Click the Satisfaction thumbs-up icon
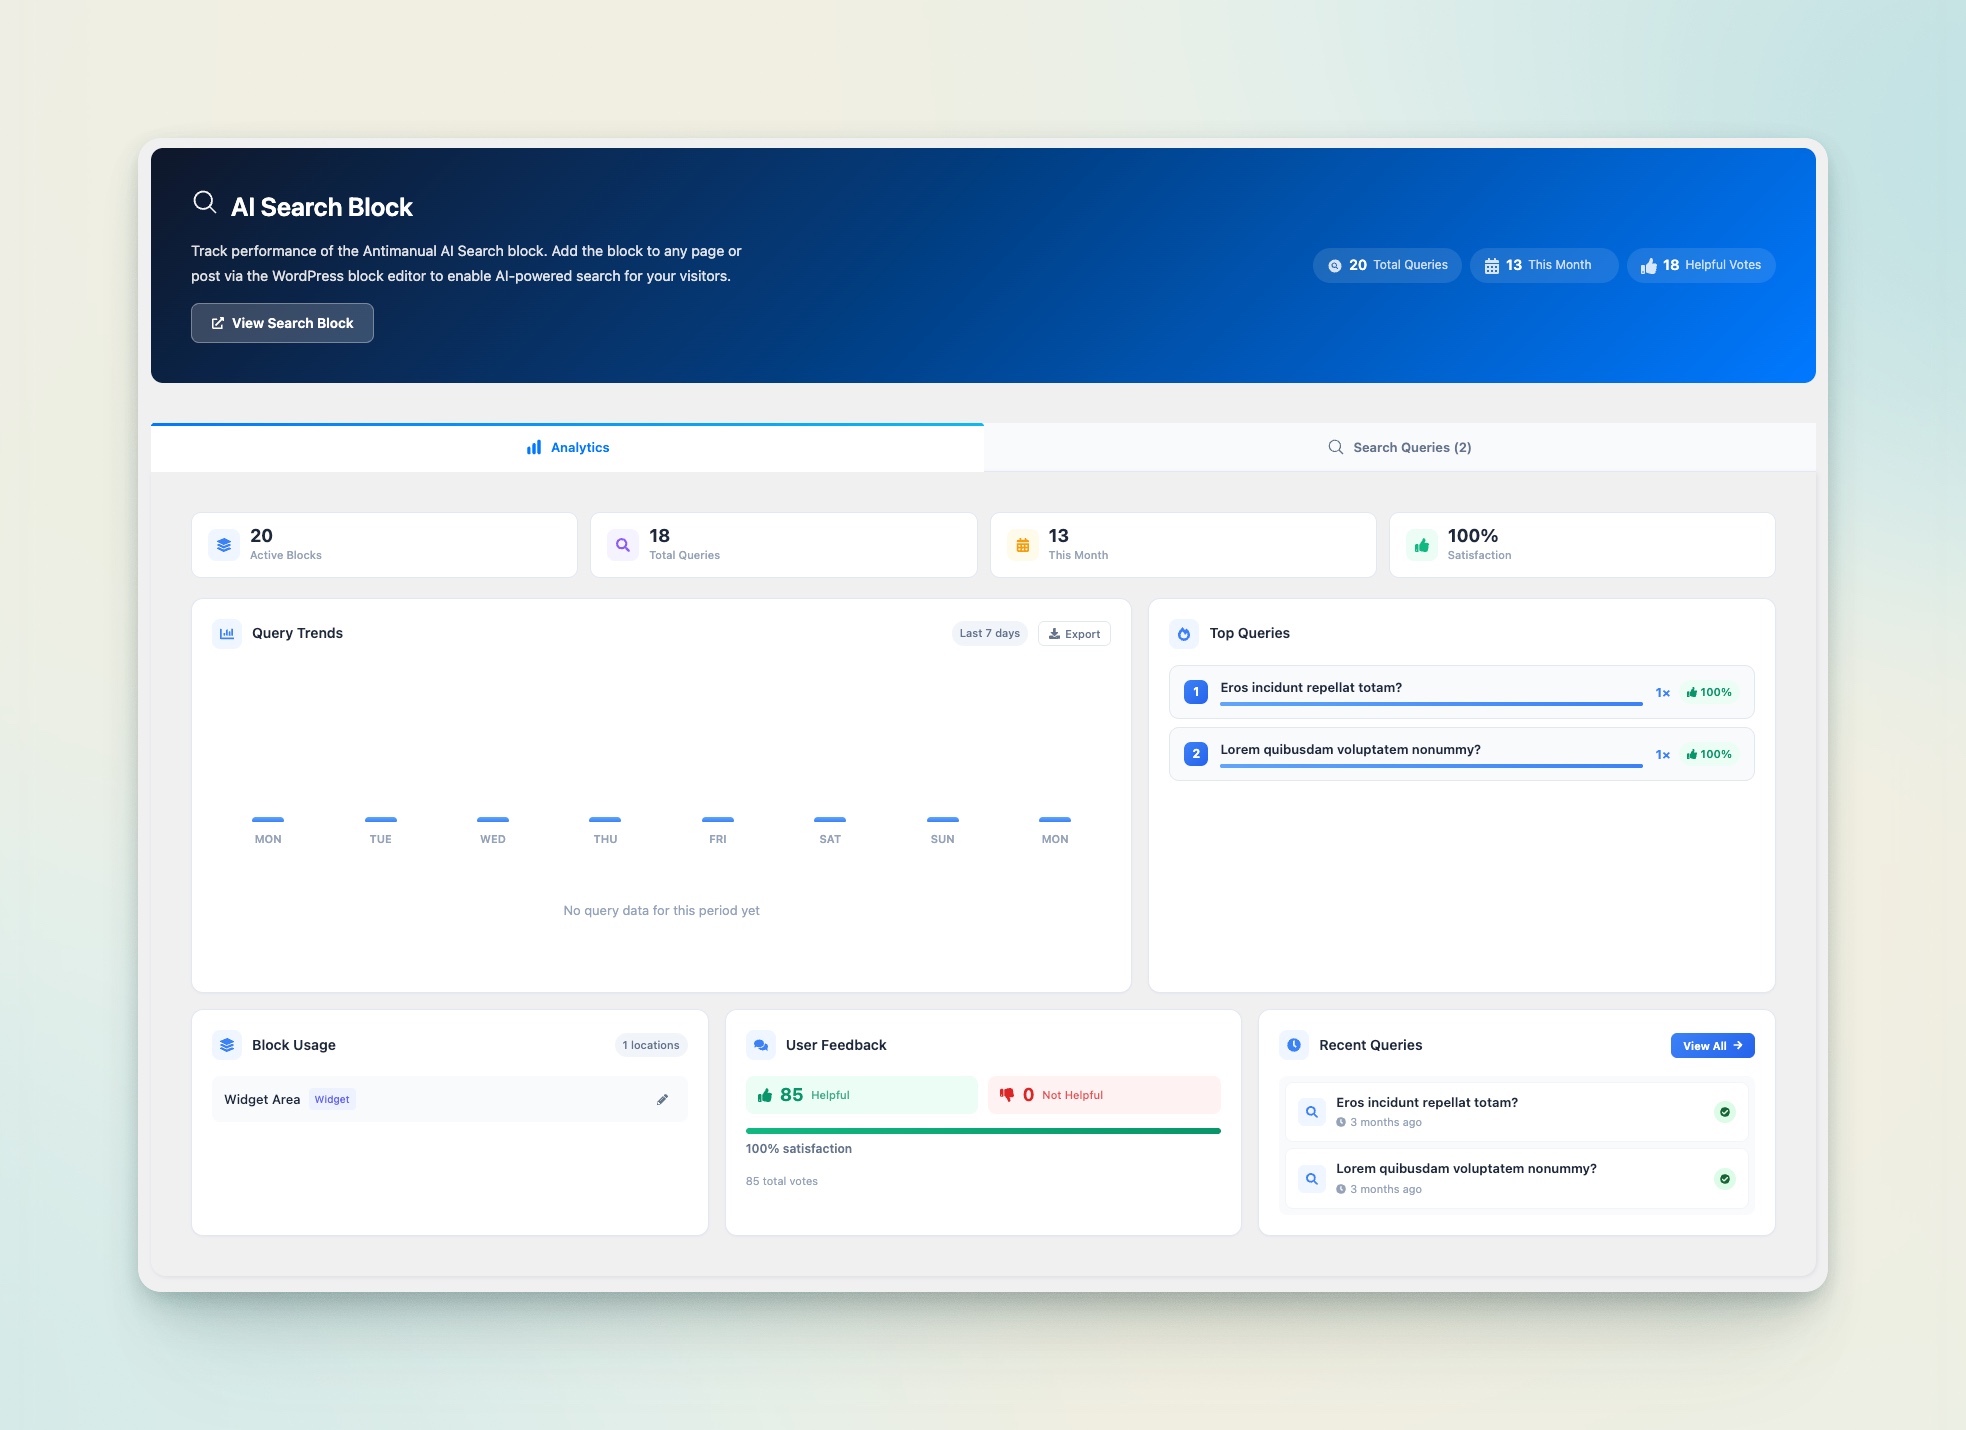The height and width of the screenshot is (1430, 1966). click(1420, 544)
